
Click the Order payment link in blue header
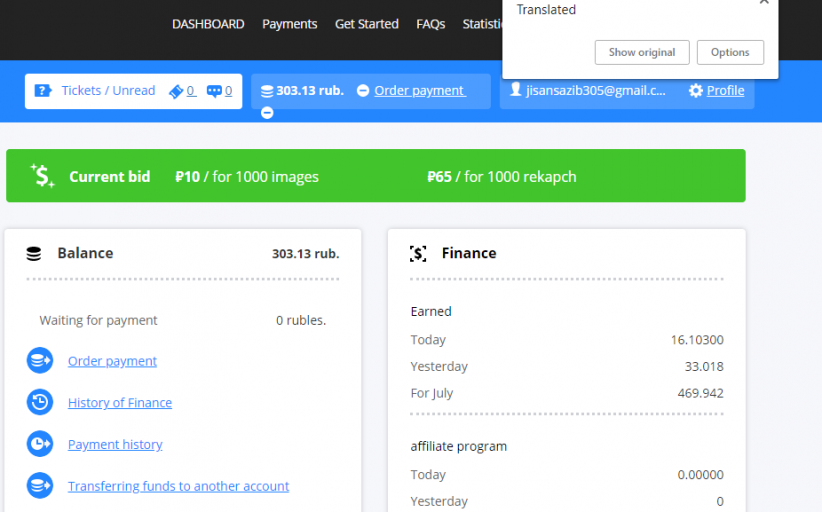pos(419,91)
